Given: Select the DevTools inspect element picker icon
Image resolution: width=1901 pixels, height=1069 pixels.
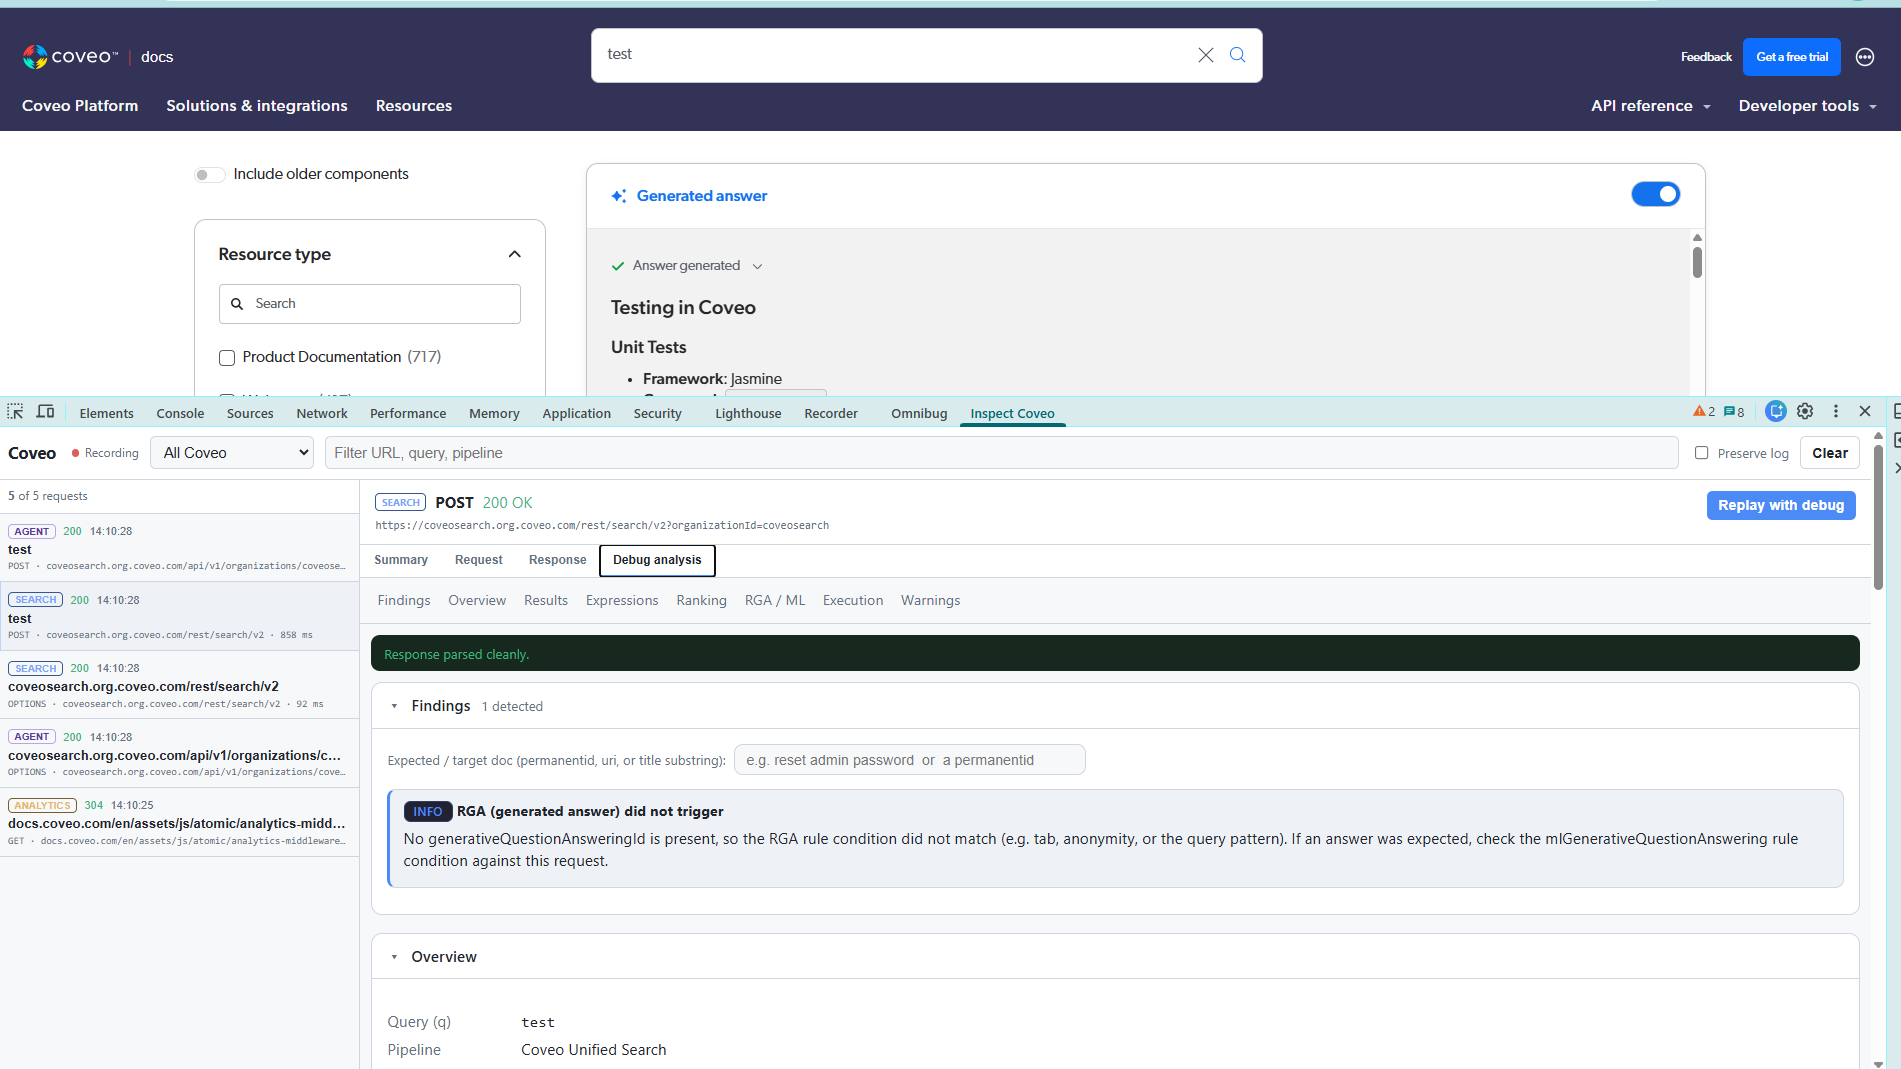Looking at the screenshot, I should [15, 412].
